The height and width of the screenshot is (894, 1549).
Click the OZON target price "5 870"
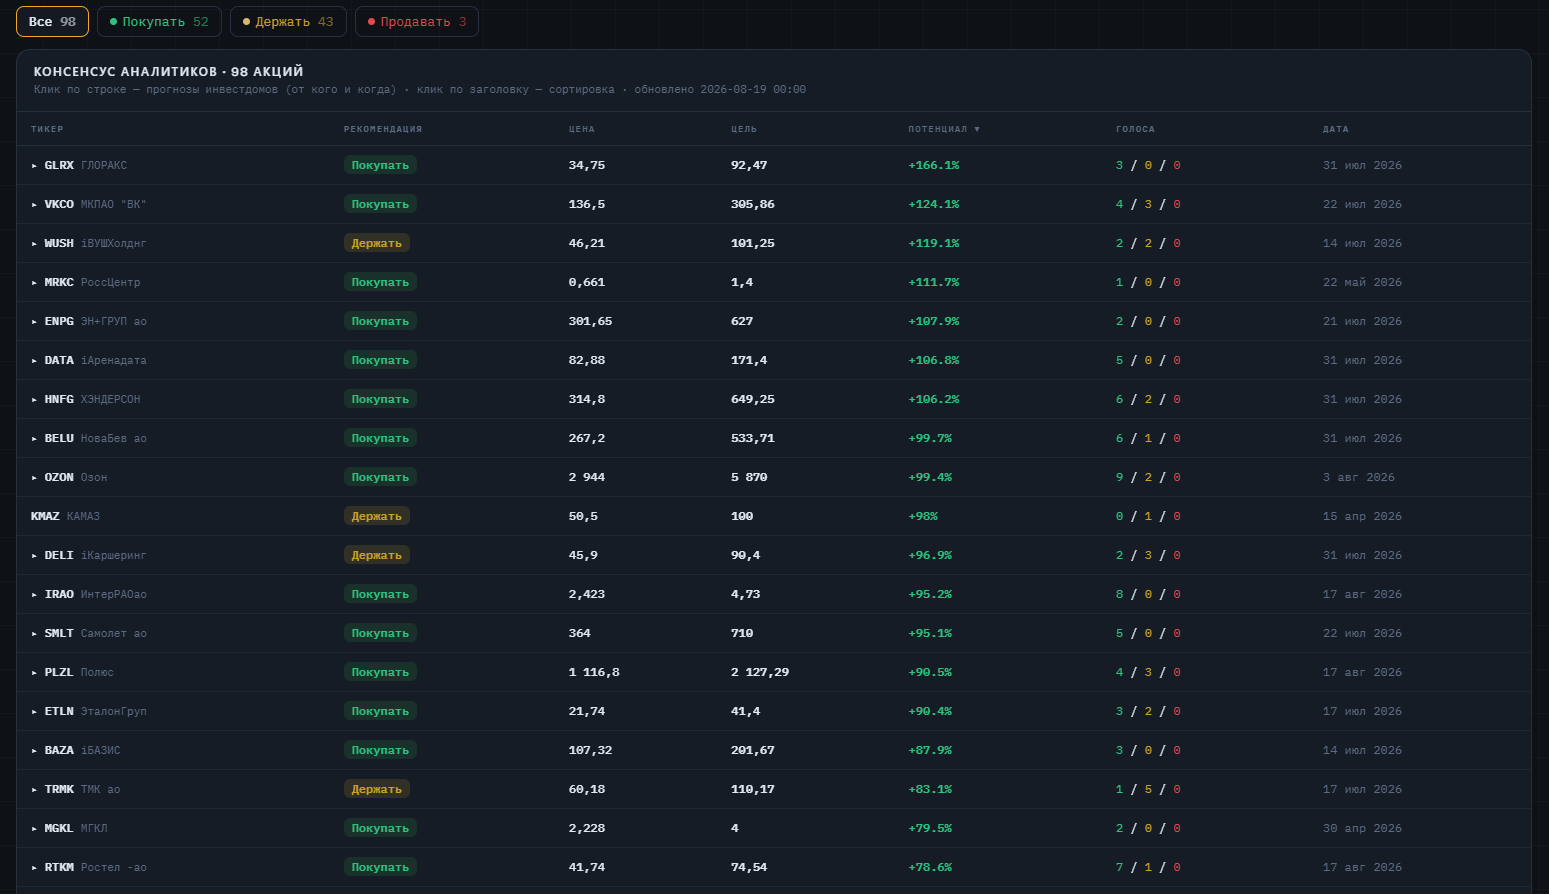pyautogui.click(x=749, y=477)
